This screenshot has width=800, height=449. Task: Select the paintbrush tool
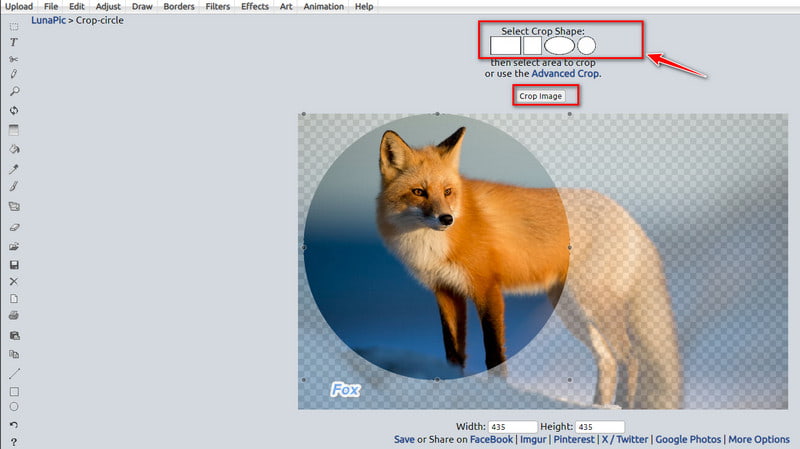point(14,187)
